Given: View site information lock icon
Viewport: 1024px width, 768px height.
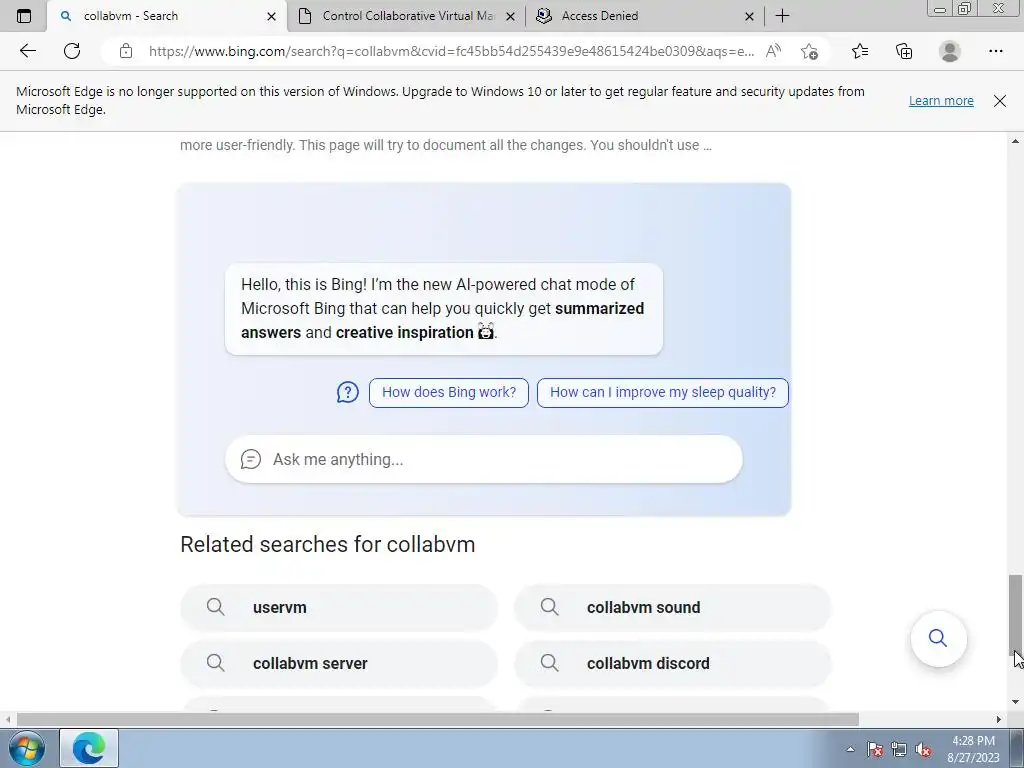Looking at the screenshot, I should 126,51.
